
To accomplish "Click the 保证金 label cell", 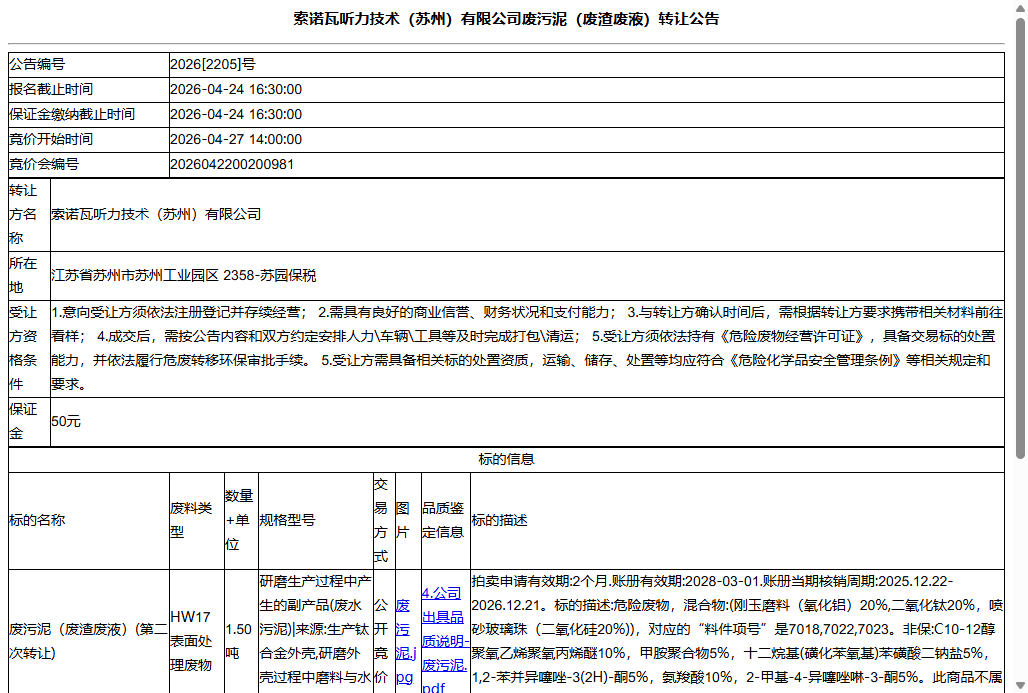I will [x=30, y=422].
